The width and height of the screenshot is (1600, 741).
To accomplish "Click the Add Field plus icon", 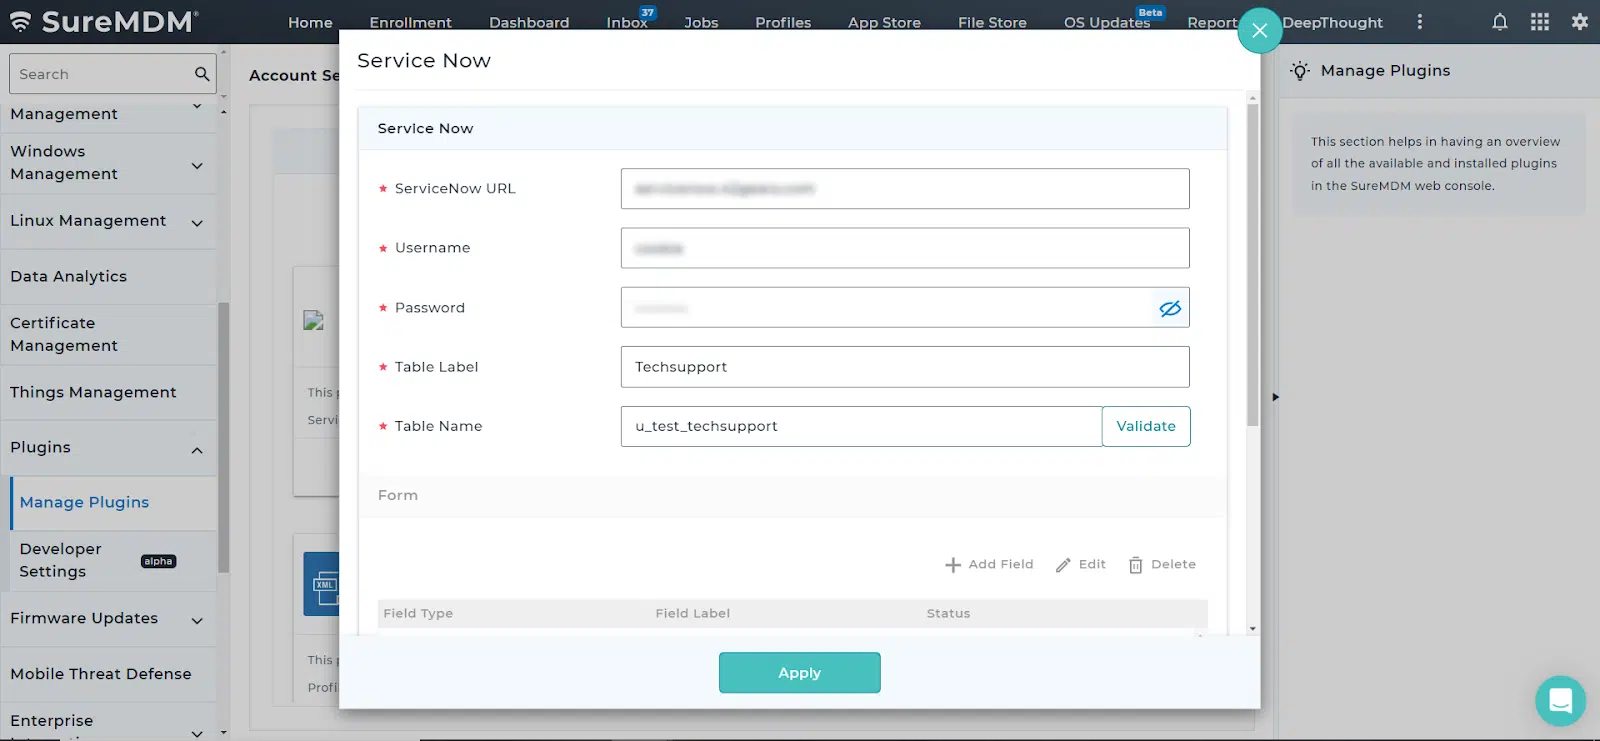I will click(953, 565).
